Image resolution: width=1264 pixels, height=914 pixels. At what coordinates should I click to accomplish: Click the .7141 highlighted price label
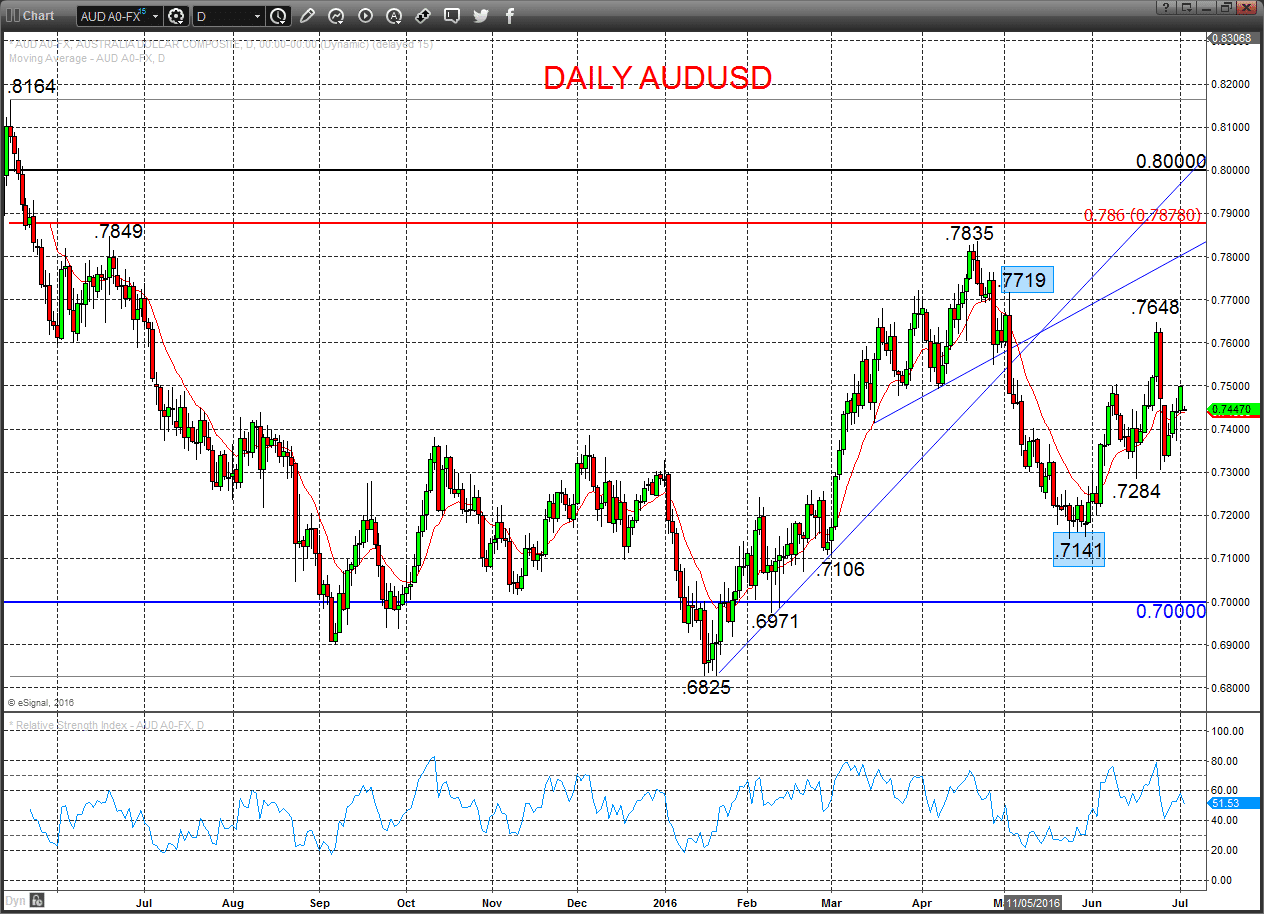pos(1079,549)
